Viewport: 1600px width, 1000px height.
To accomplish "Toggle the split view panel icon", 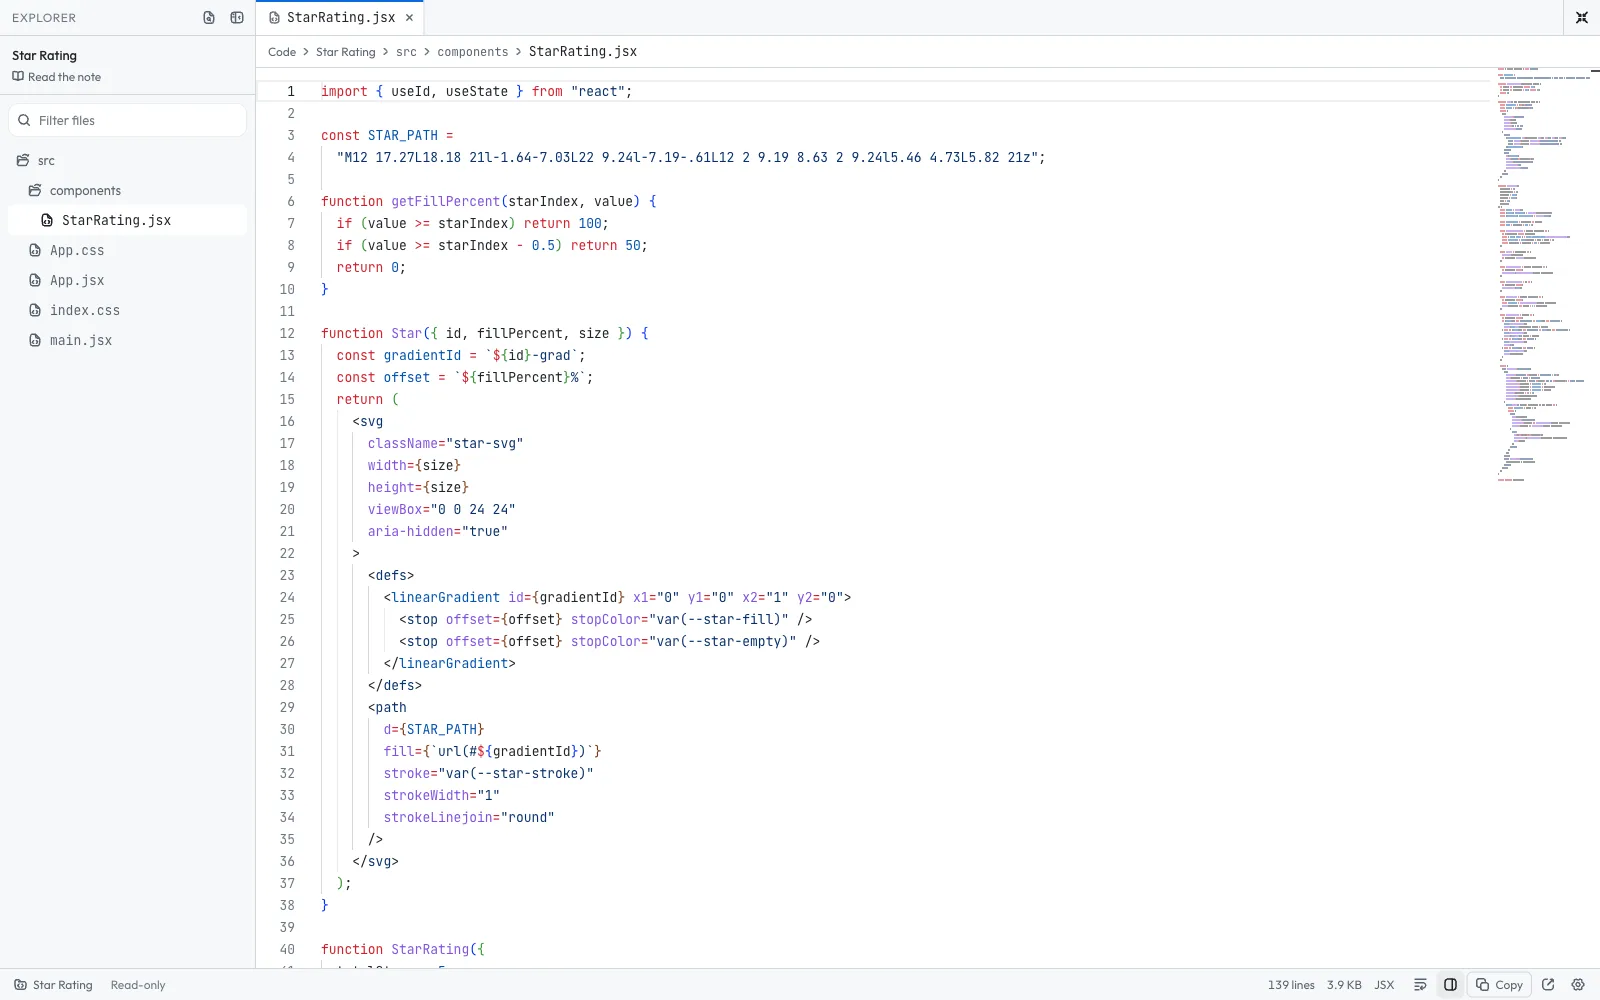I will tap(1450, 985).
